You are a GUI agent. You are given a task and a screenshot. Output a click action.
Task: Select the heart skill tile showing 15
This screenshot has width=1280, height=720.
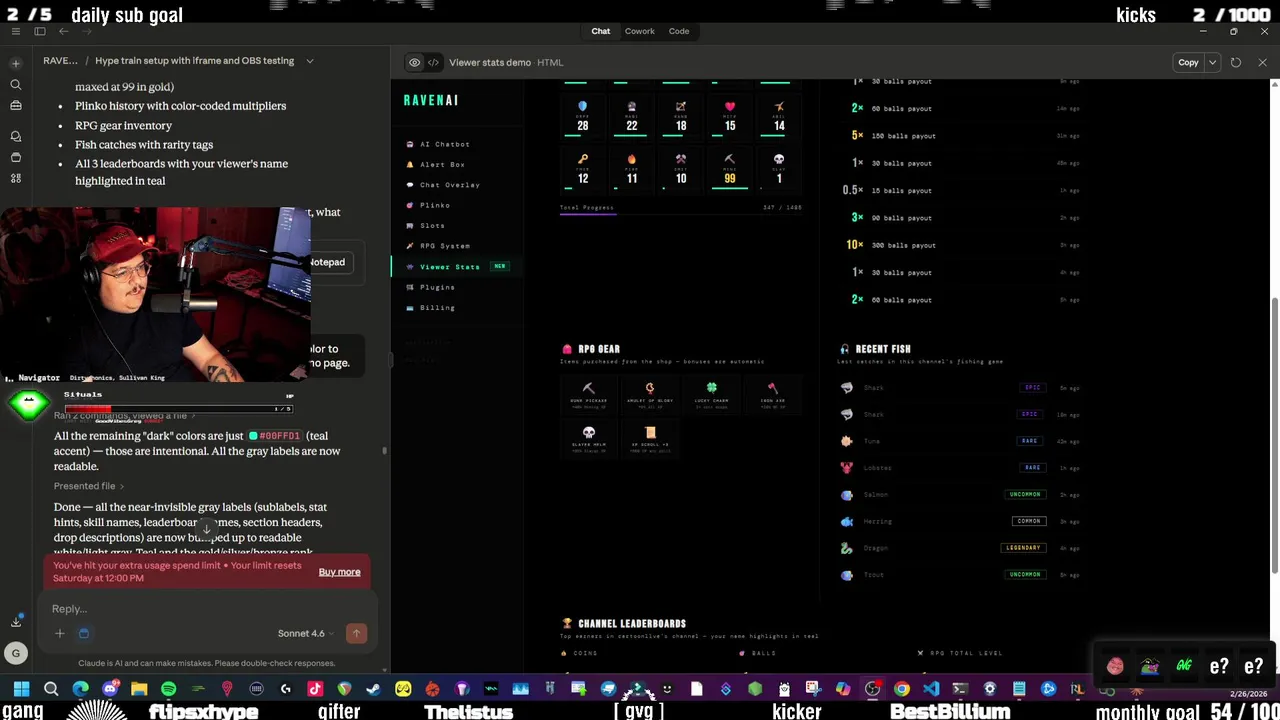730,116
